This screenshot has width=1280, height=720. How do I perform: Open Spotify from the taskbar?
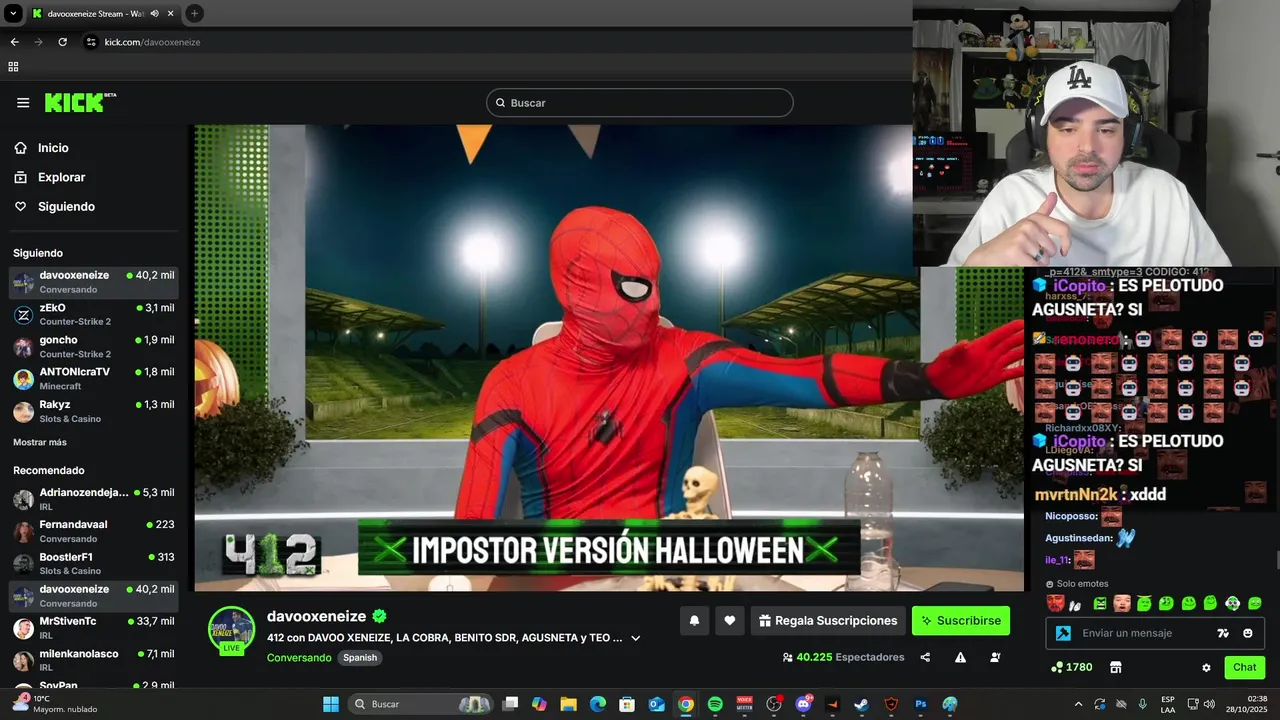tap(715, 704)
